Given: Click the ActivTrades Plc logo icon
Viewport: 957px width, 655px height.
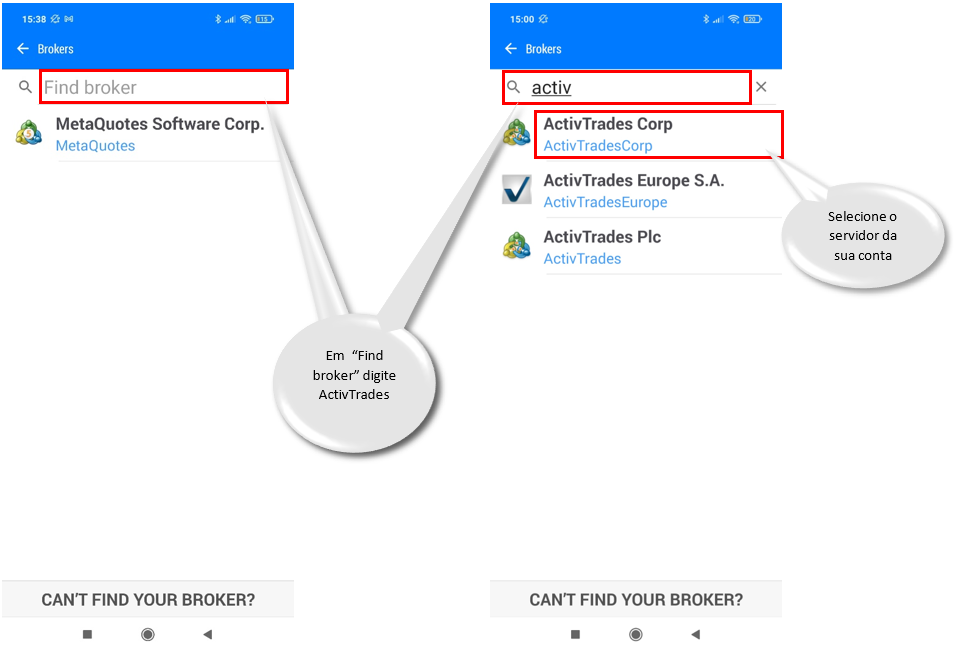Looking at the screenshot, I should tap(517, 245).
